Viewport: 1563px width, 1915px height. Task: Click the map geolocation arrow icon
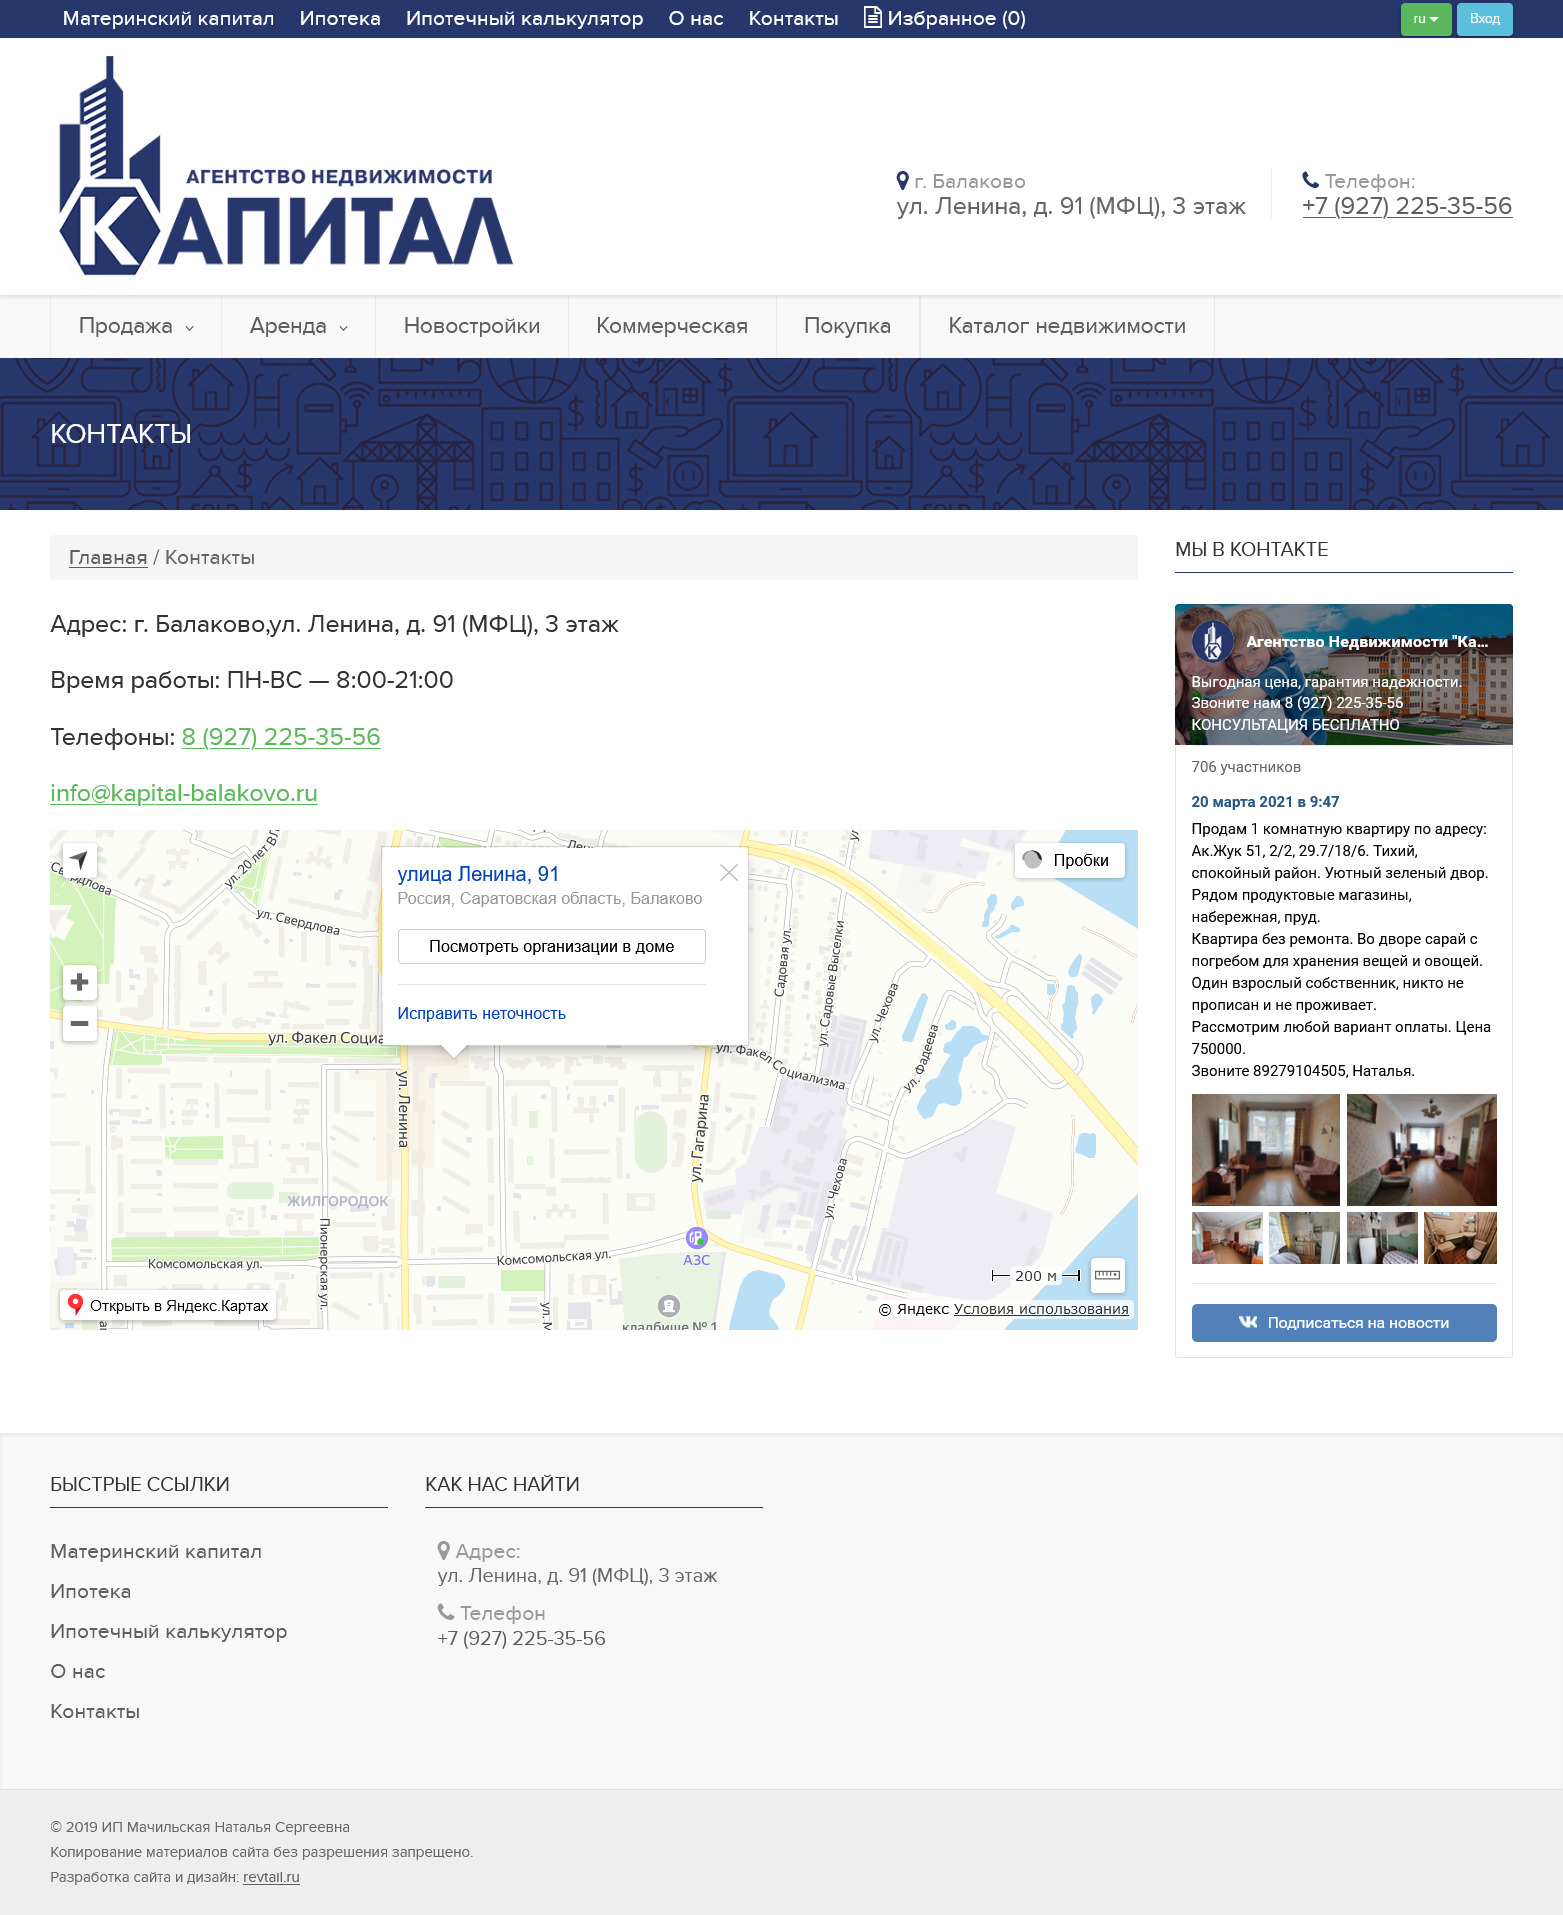point(79,860)
